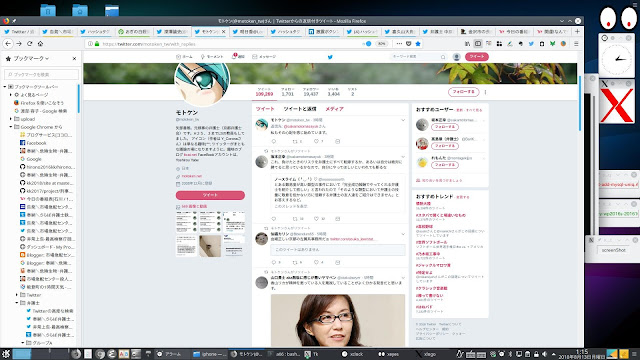The height and width of the screenshot is (360, 640).
Task: Expand the most visited pages folder
Action: (11, 95)
